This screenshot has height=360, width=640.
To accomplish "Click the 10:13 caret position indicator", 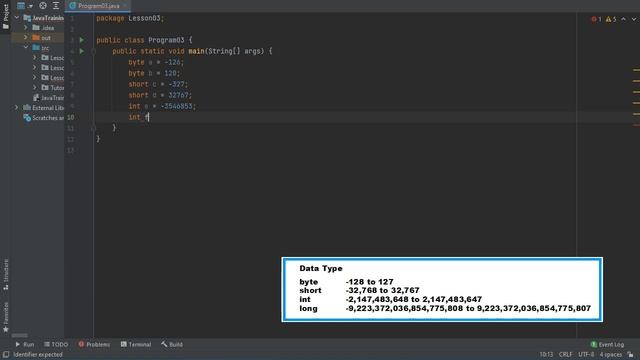I will [546, 354].
